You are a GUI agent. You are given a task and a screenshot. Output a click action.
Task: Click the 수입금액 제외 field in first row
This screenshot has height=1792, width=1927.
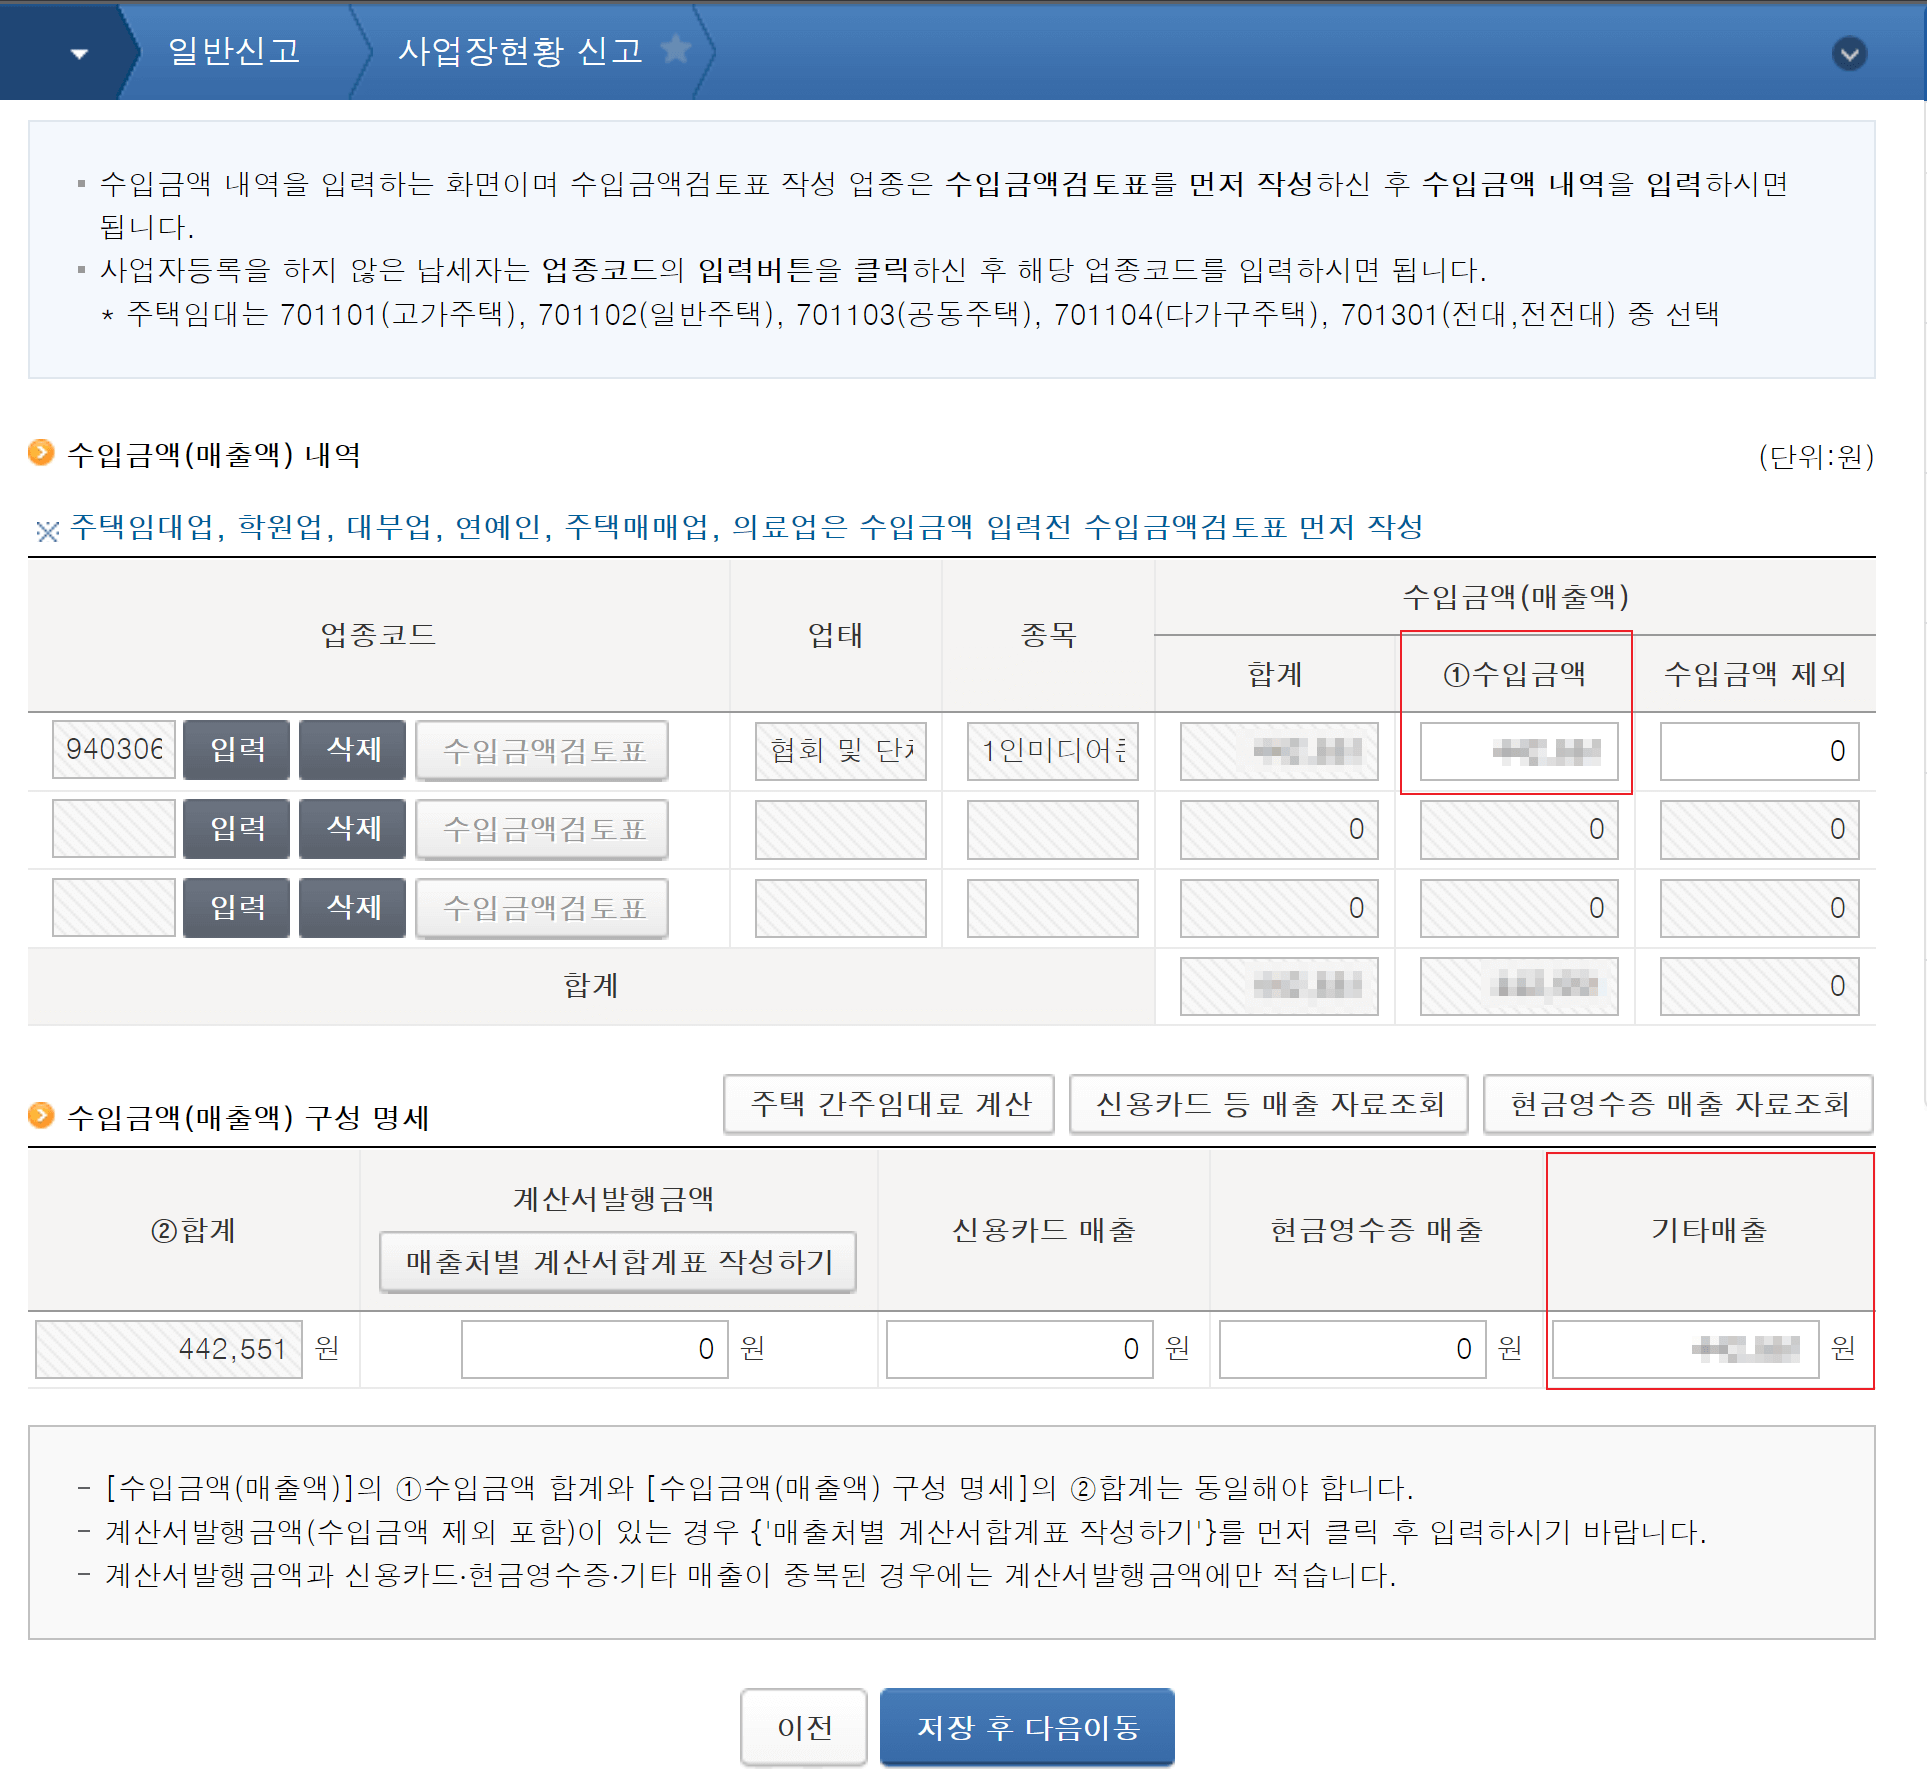[x=1759, y=751]
